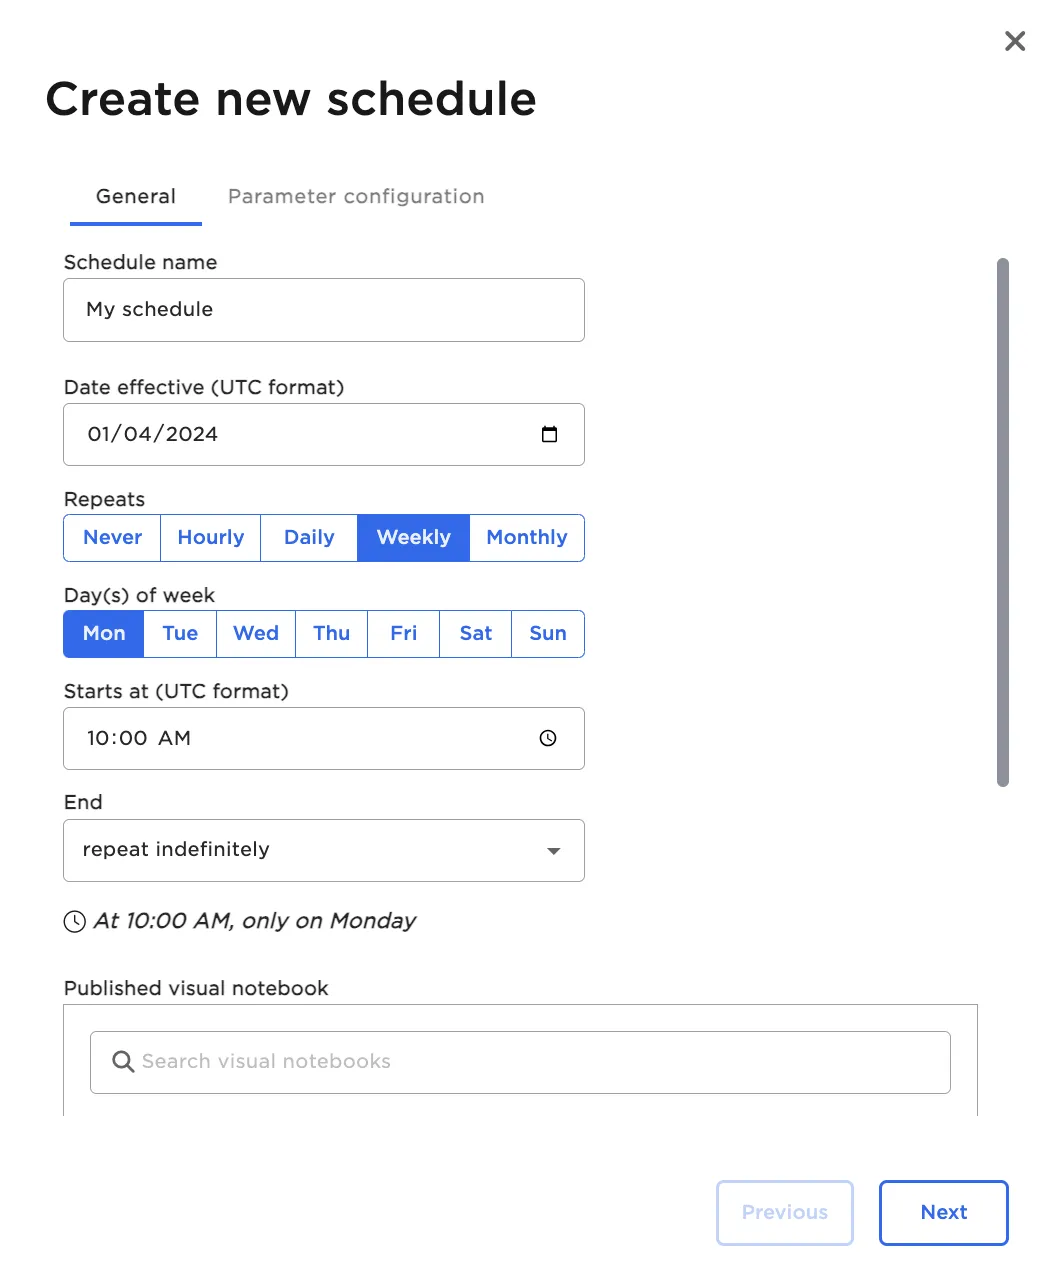The image size is (1050, 1264).
Task: Expand the End dropdown arrow
Action: 553,851
